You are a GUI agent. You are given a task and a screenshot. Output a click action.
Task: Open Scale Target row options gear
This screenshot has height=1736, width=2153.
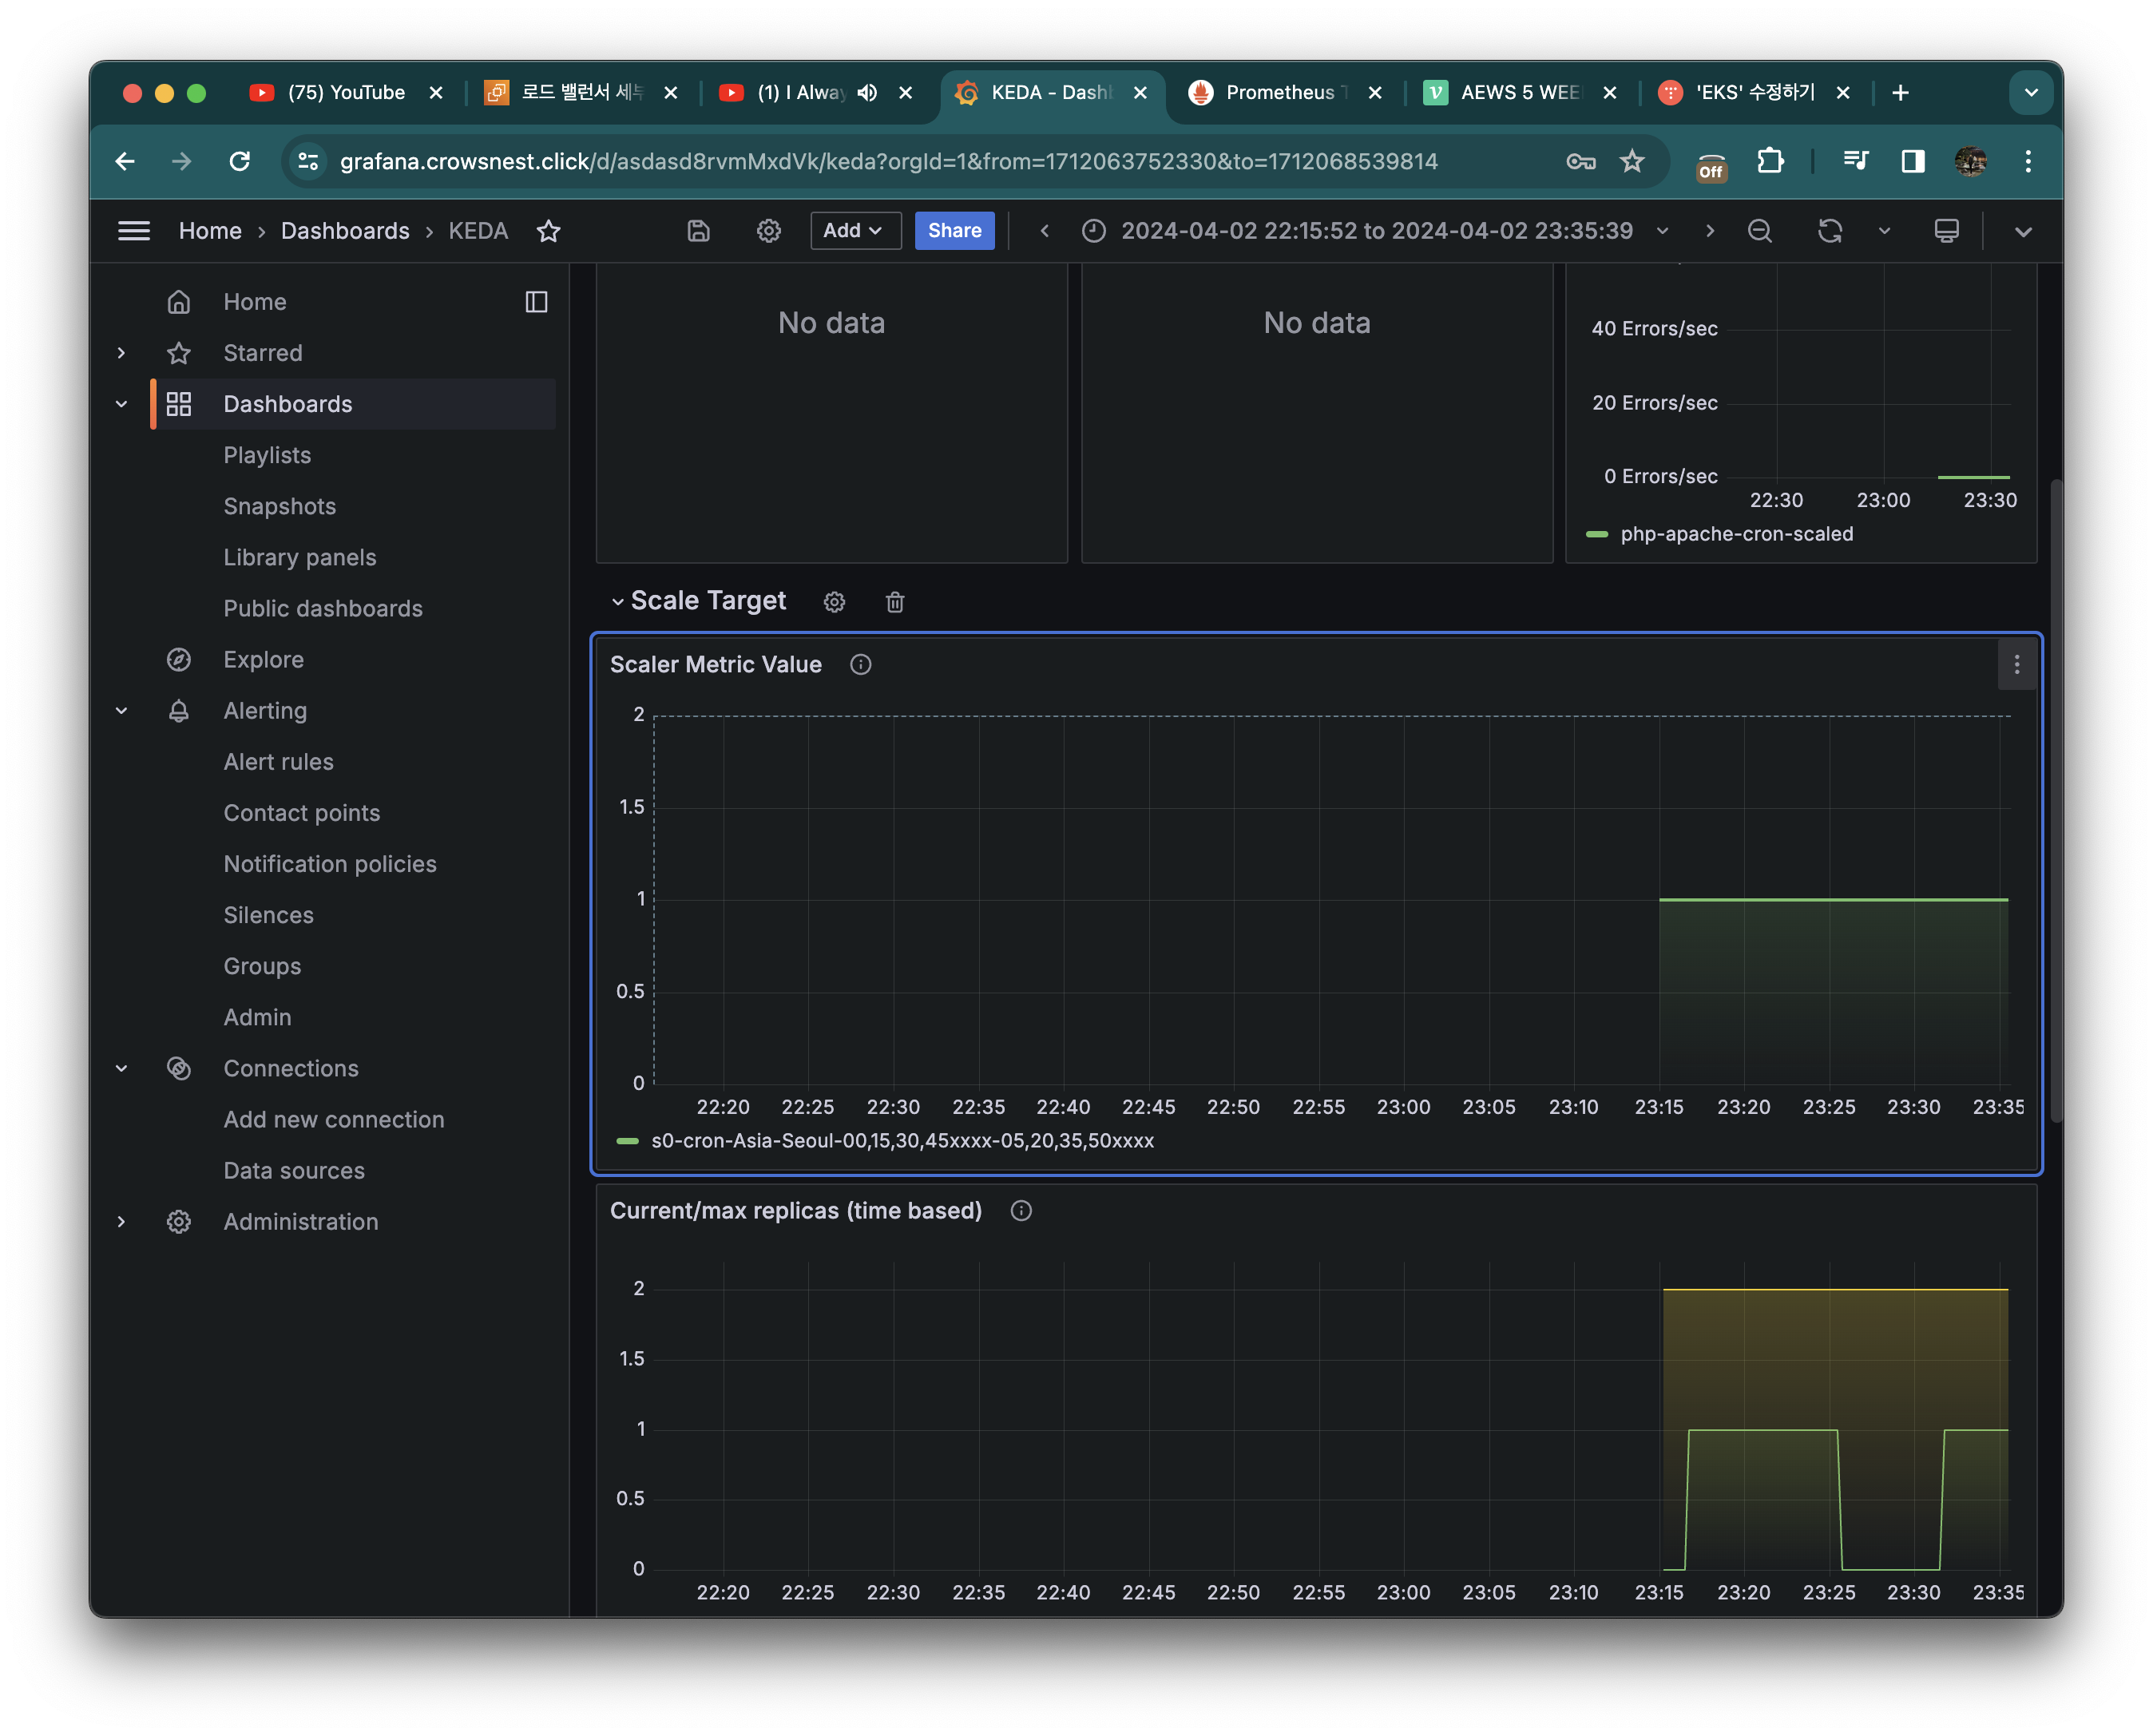coord(834,602)
